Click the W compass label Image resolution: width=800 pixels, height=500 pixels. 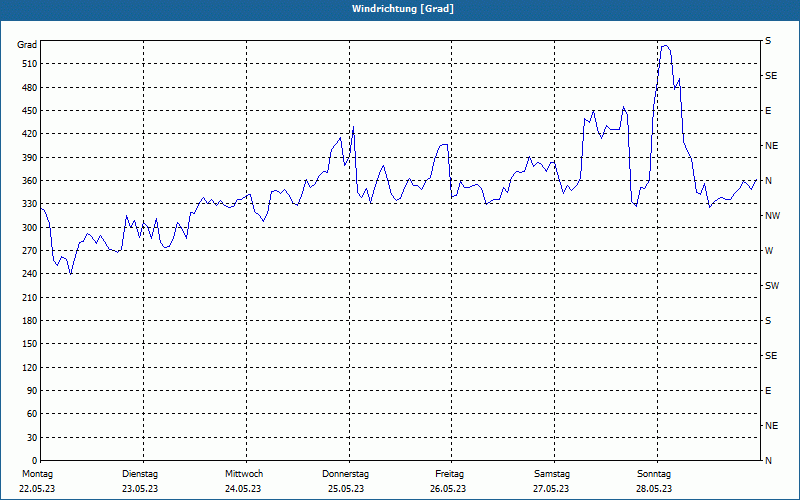[769, 251]
